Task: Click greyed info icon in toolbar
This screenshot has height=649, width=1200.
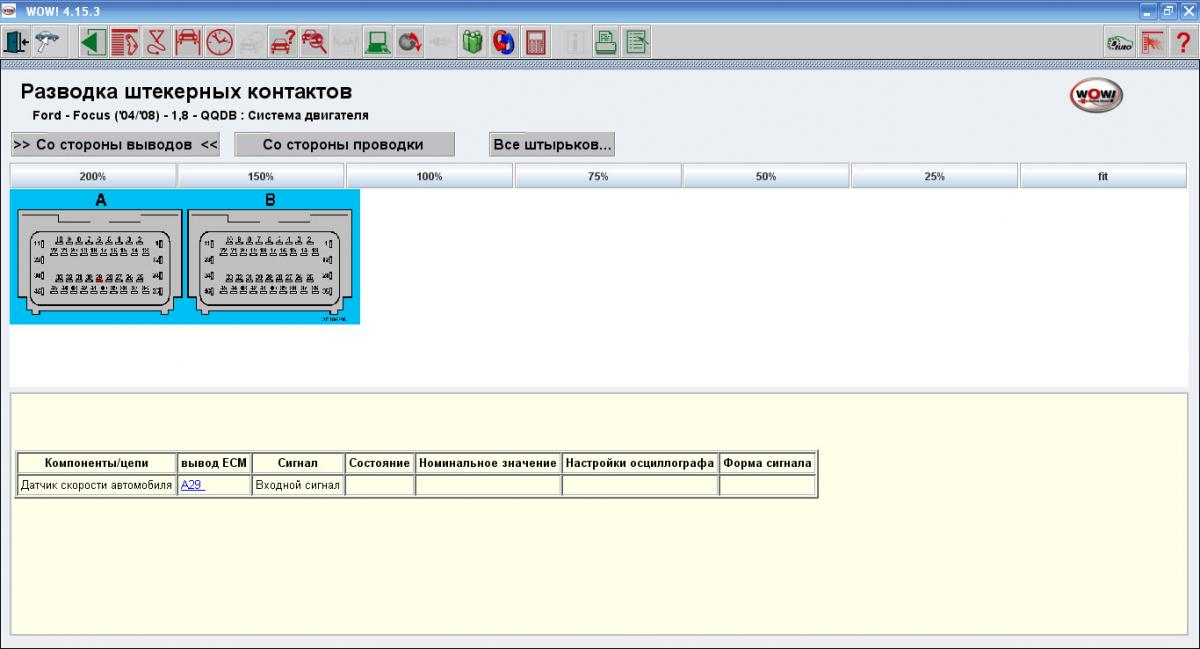Action: pyautogui.click(x=575, y=42)
